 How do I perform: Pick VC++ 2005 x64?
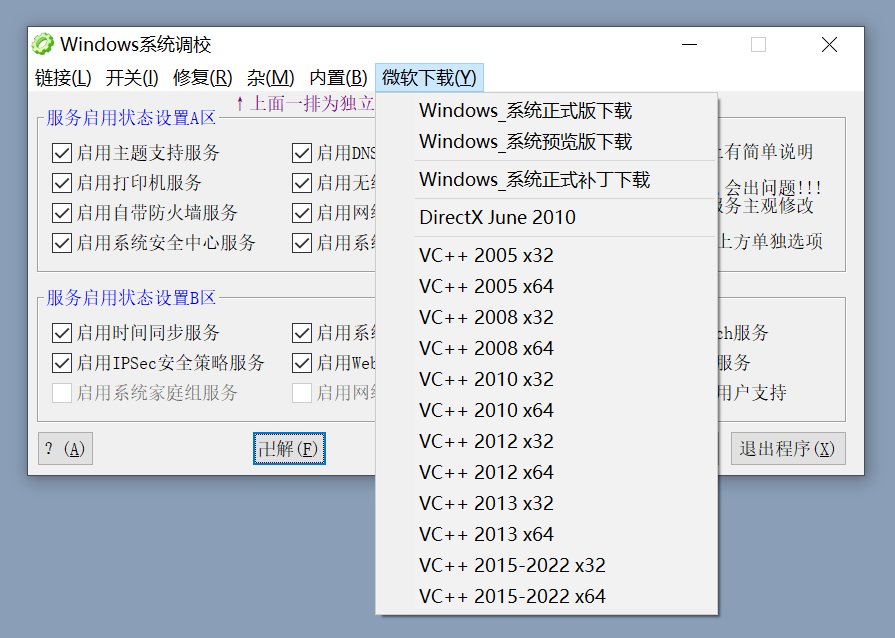point(546,286)
